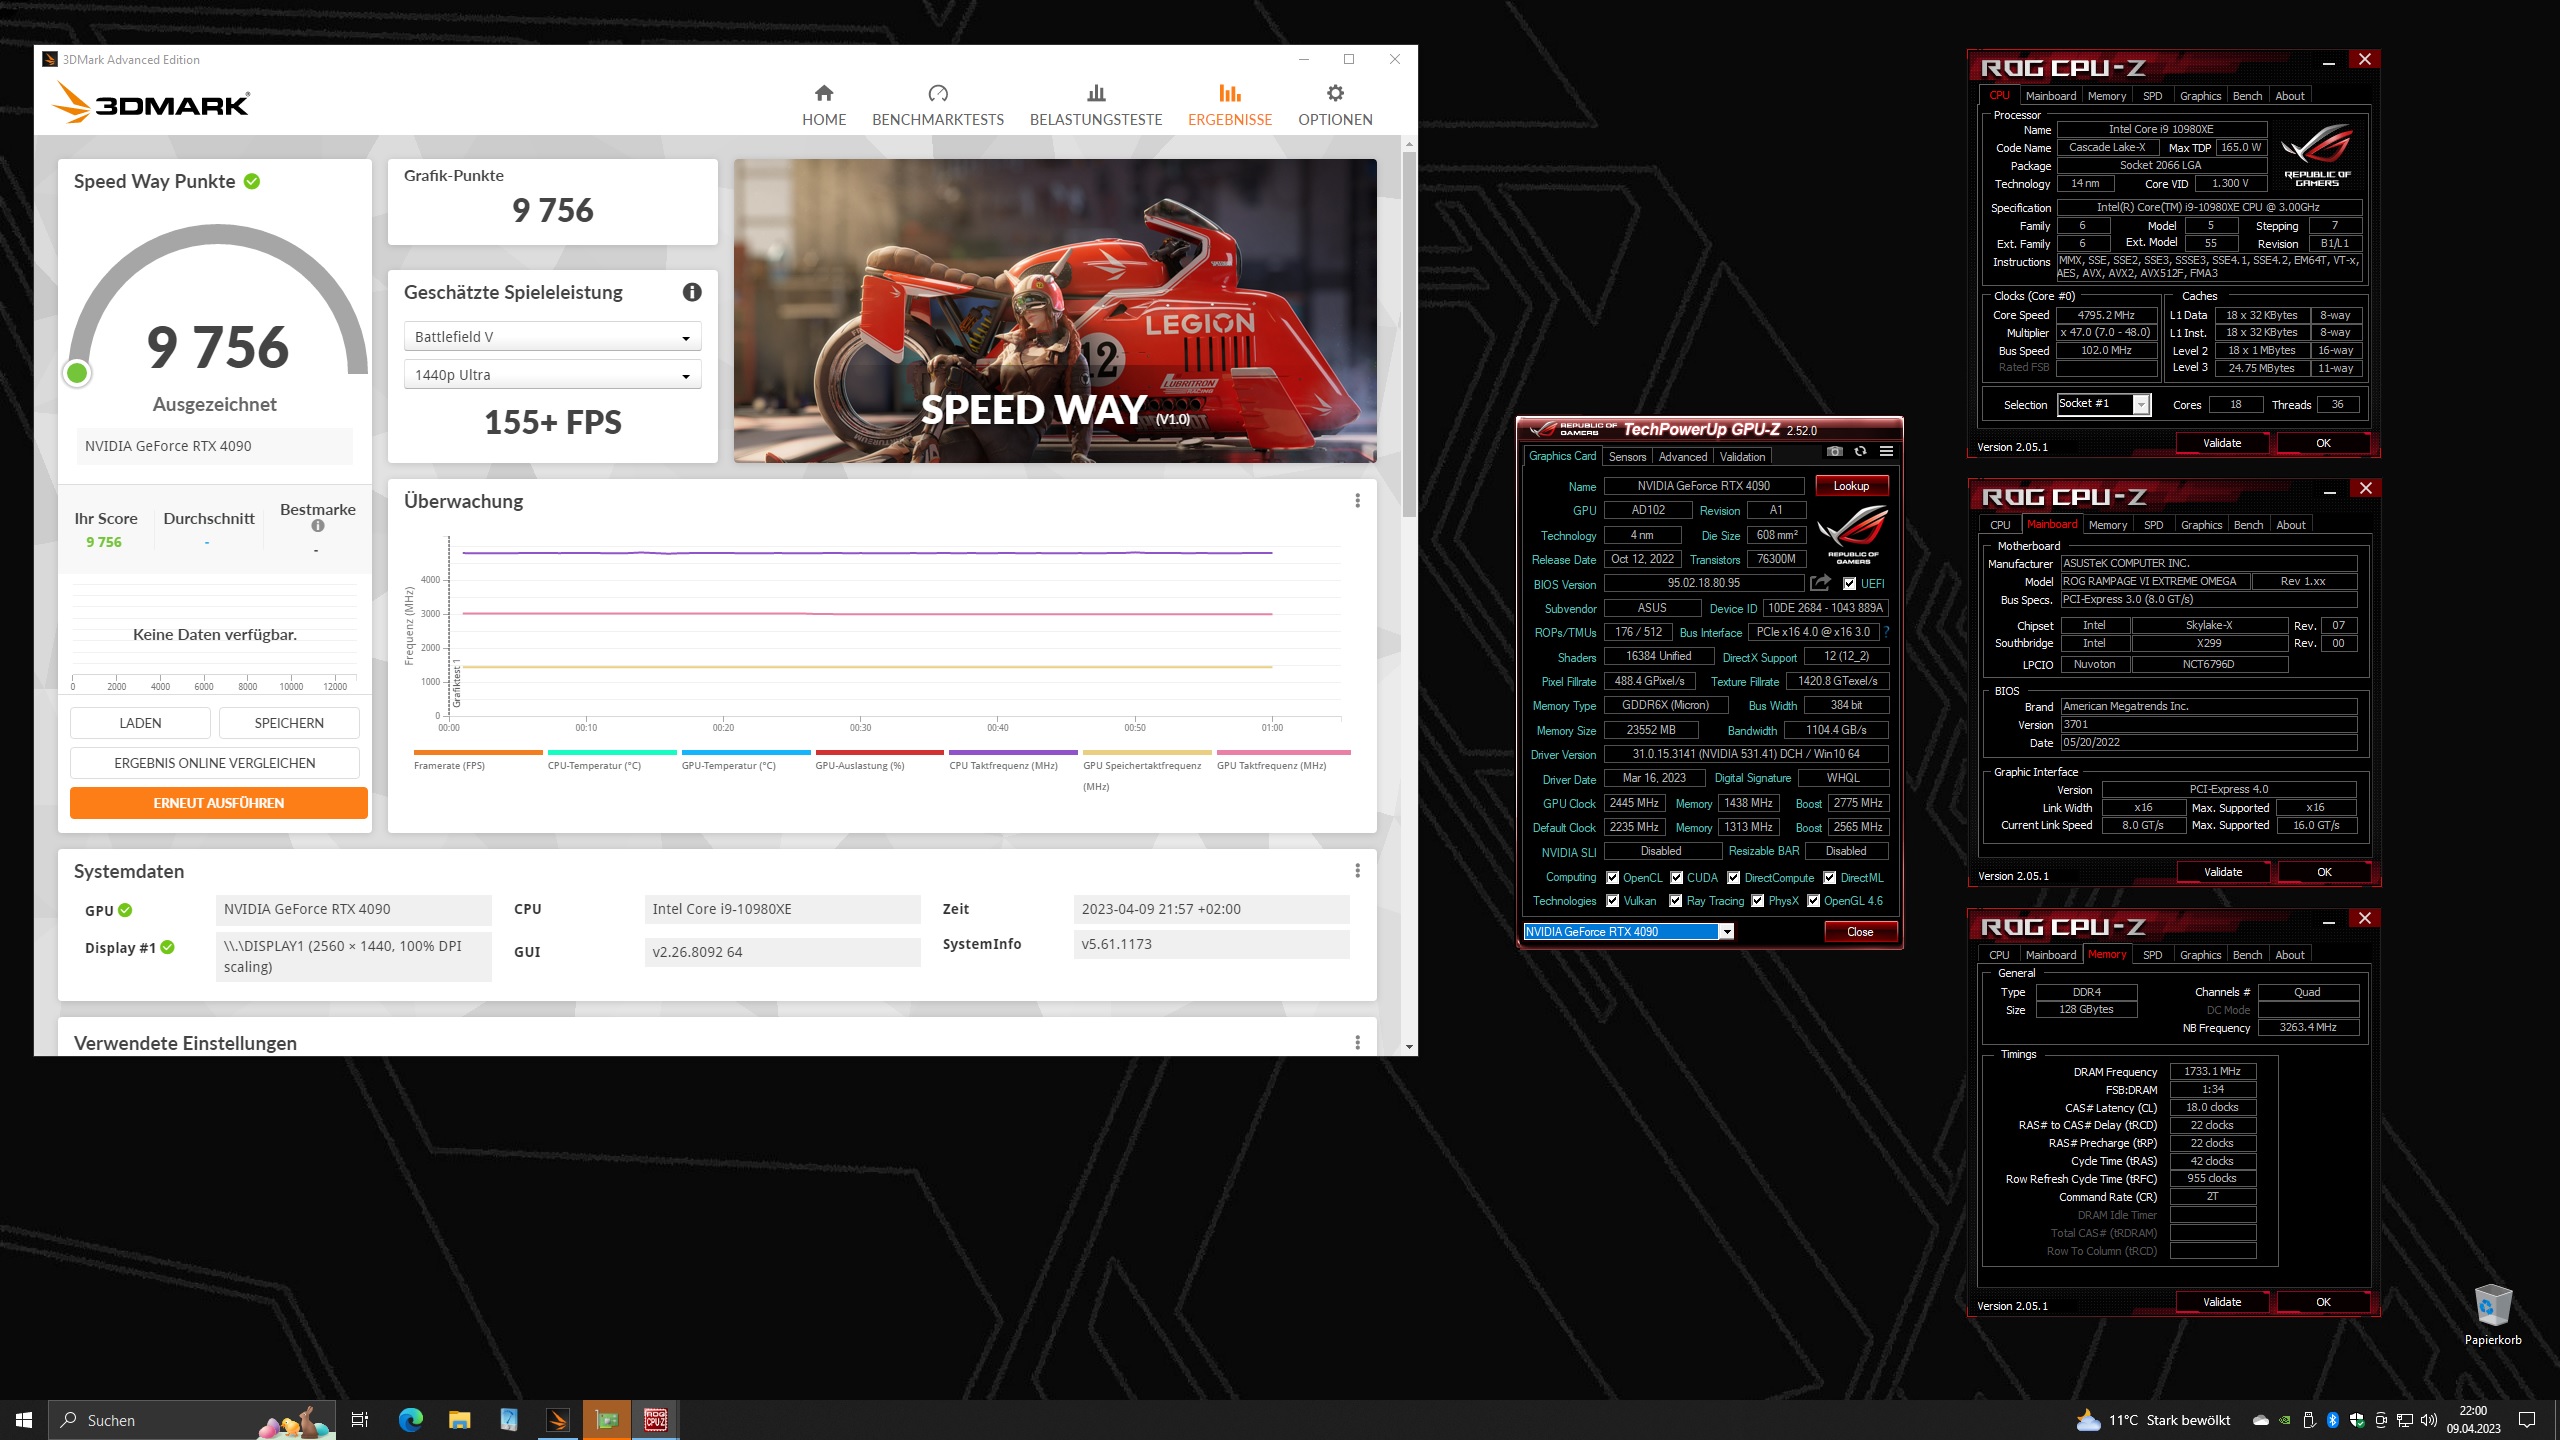The image size is (2560, 1440).
Task: Switch to the Advanced tab in GPU-Z
Action: tap(1683, 457)
